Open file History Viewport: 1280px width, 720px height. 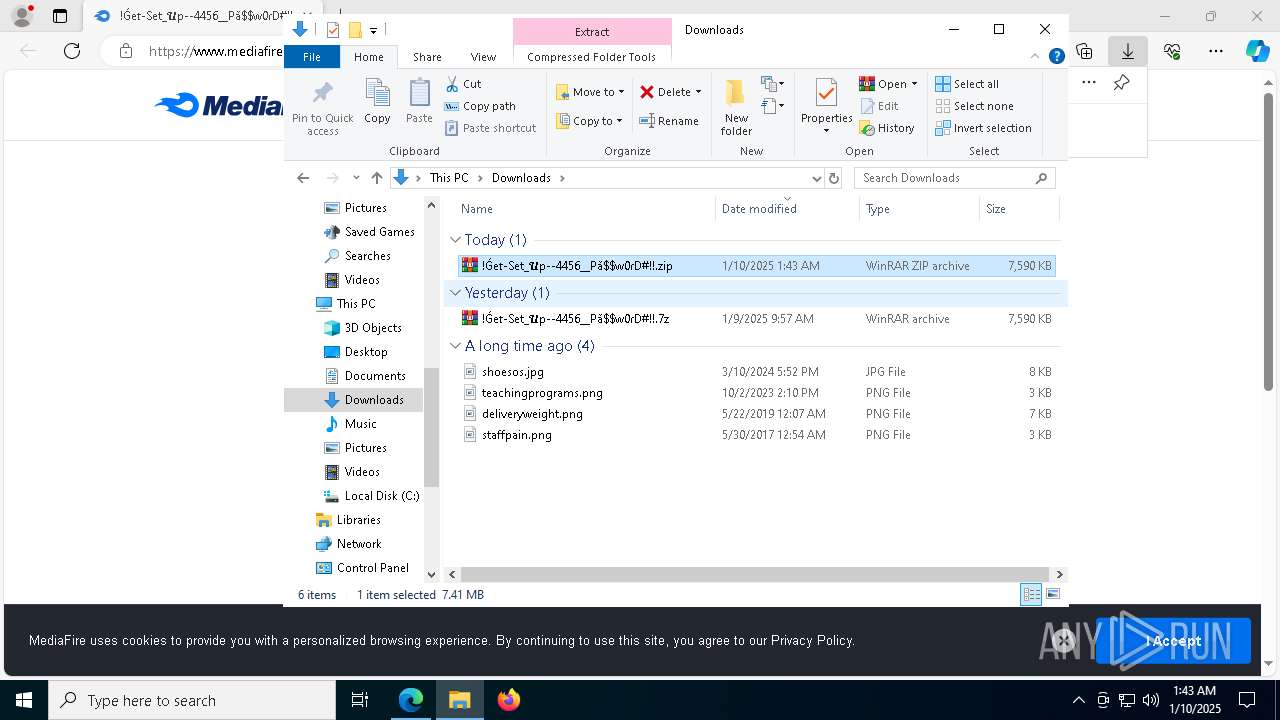click(x=887, y=128)
